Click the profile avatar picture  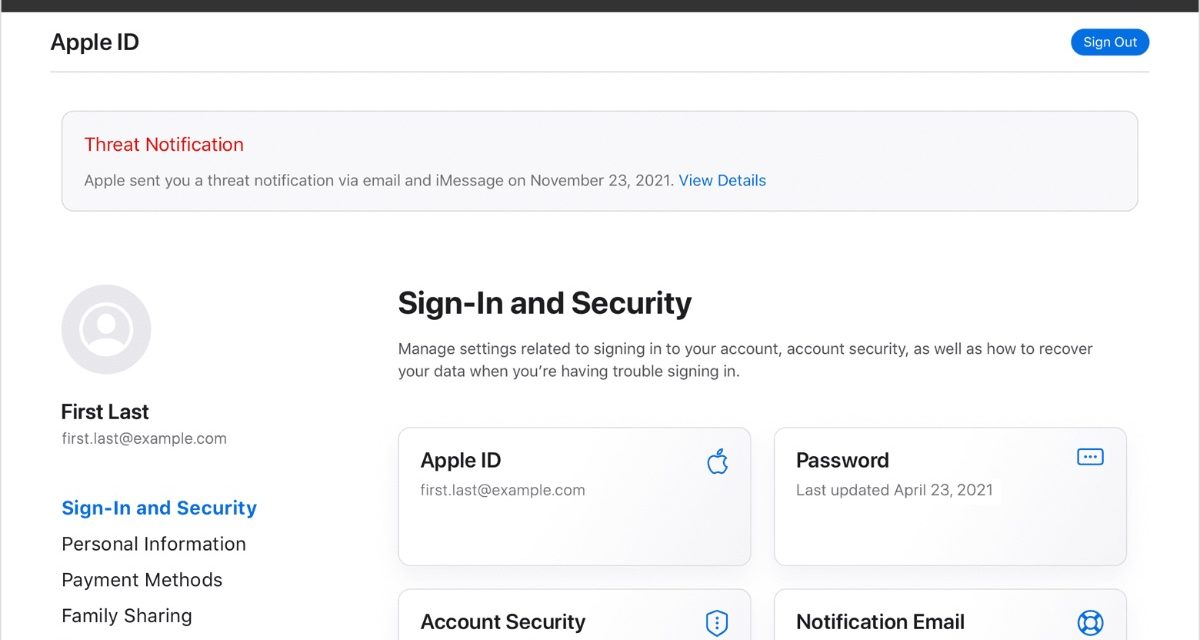(106, 329)
